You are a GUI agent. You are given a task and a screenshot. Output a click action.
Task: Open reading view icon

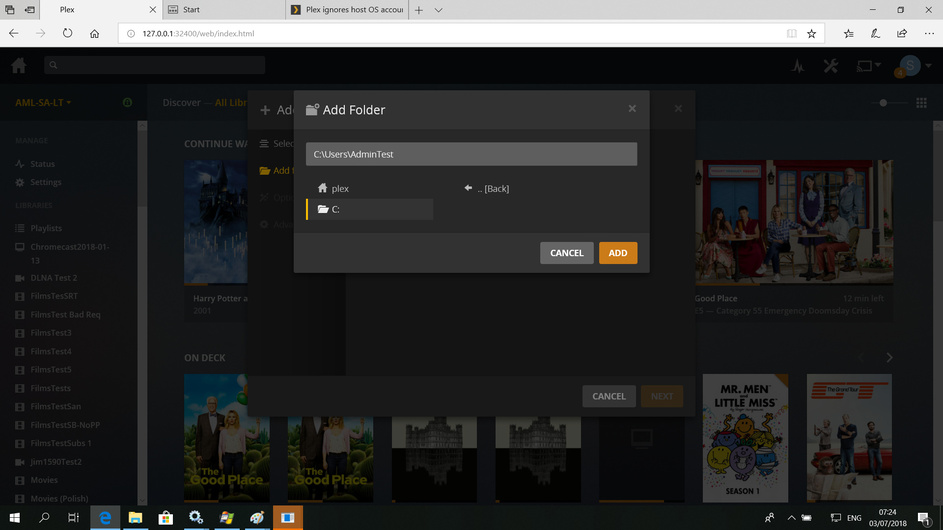click(x=791, y=34)
